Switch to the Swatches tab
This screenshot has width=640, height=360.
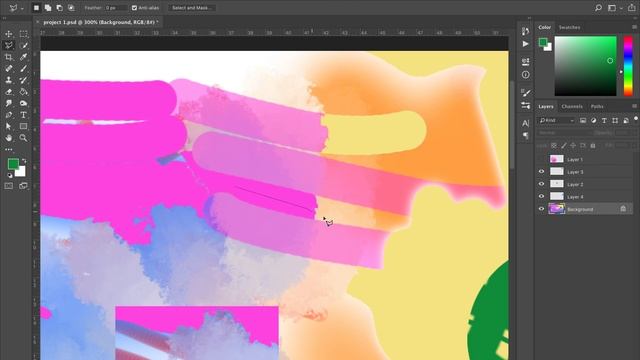569,27
